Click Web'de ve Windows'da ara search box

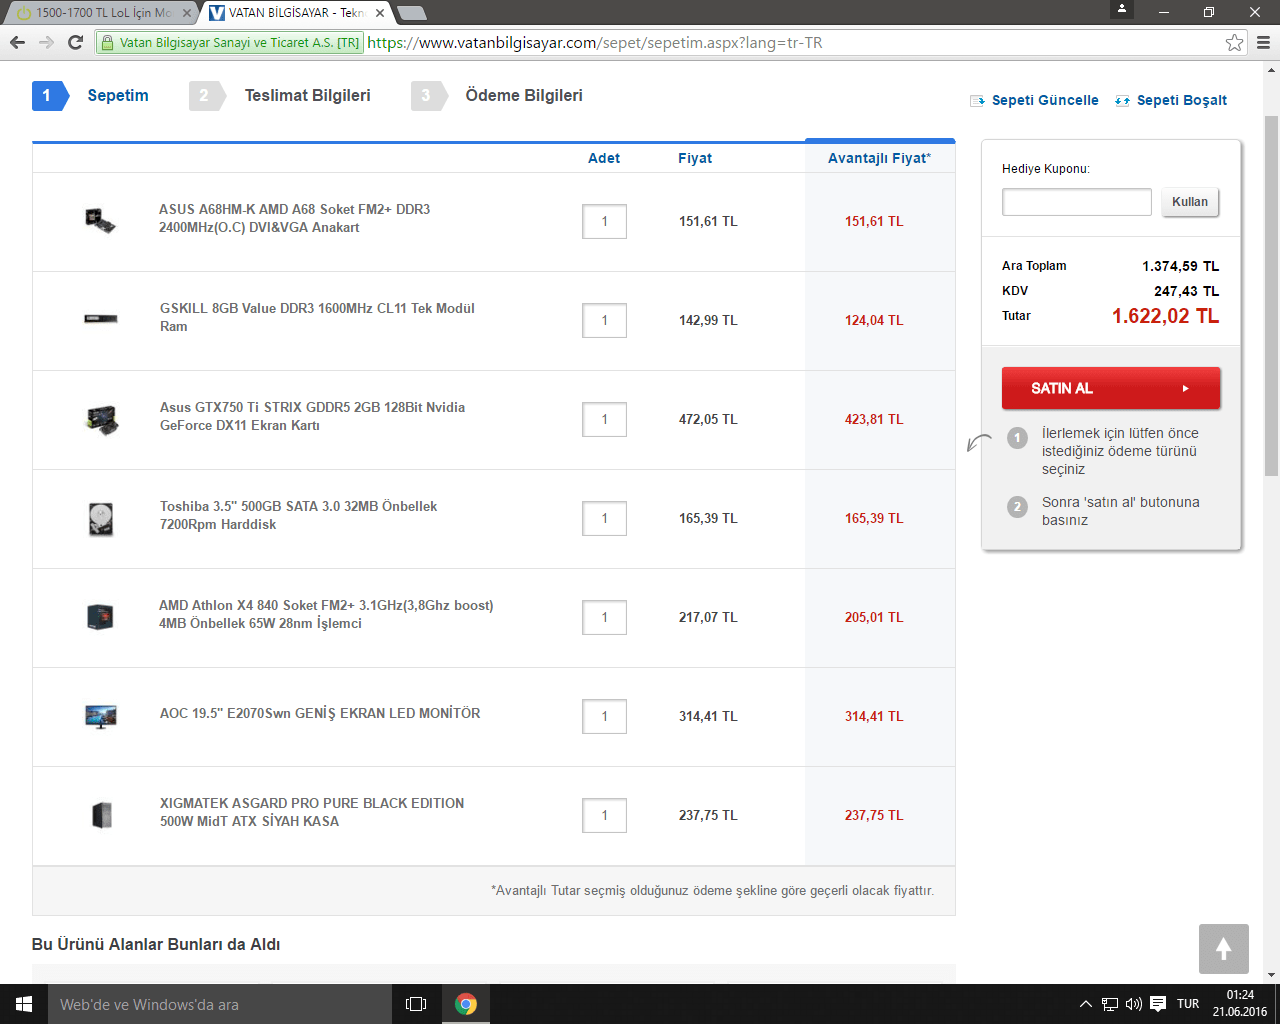220,1004
